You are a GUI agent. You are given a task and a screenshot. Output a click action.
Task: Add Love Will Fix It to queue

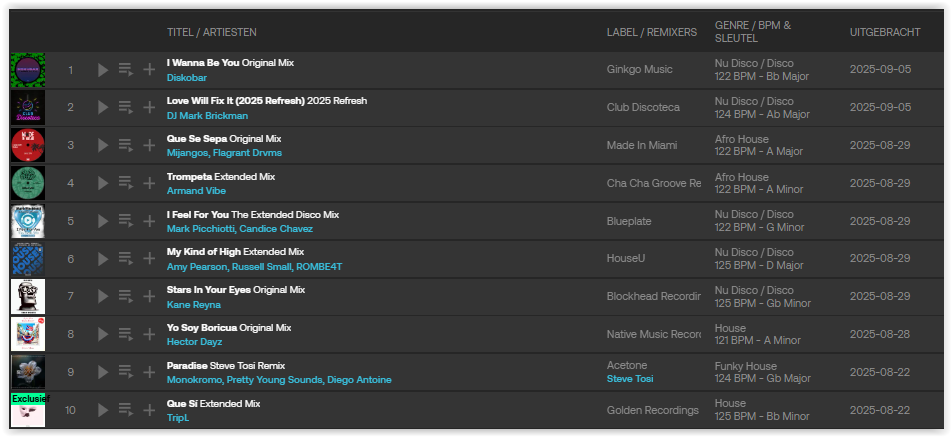point(126,107)
